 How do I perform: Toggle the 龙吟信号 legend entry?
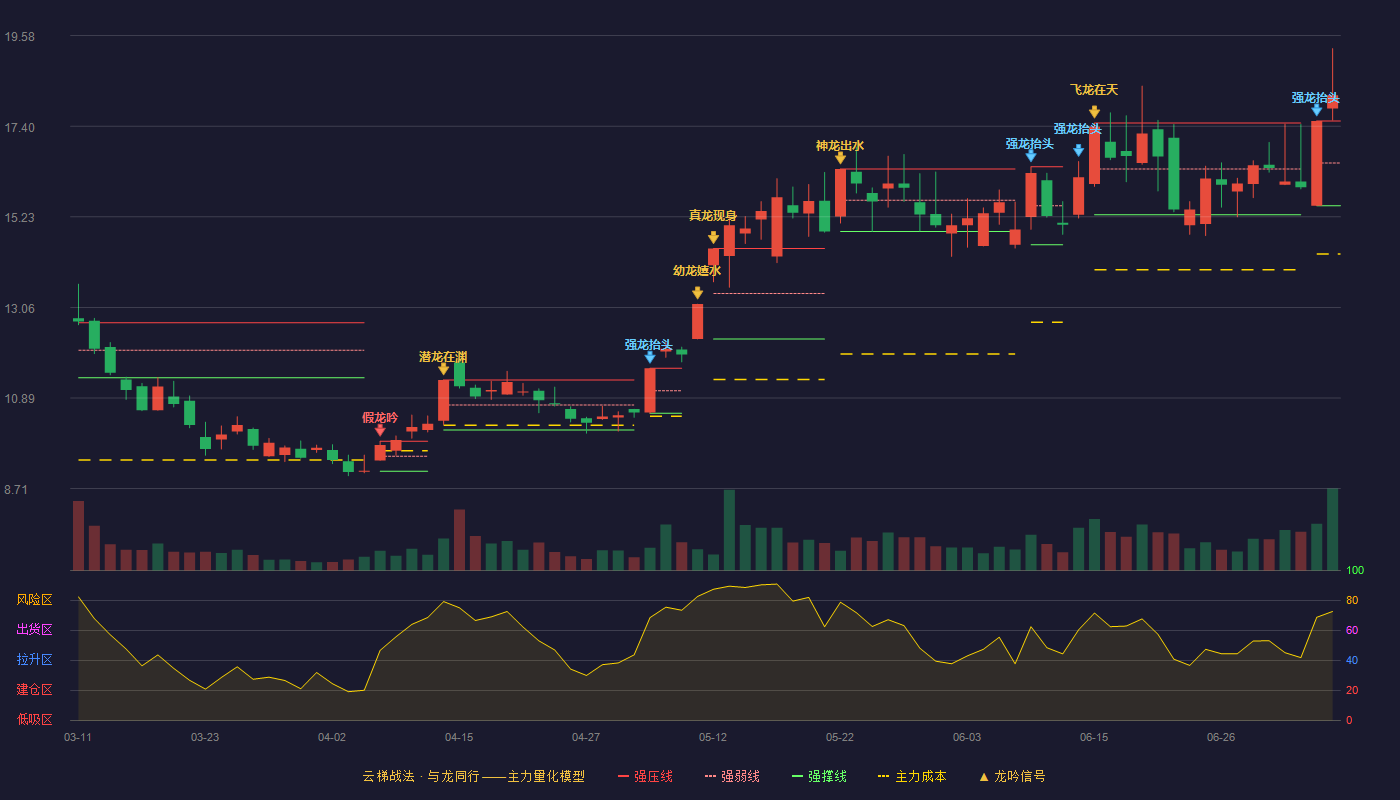[1011, 776]
